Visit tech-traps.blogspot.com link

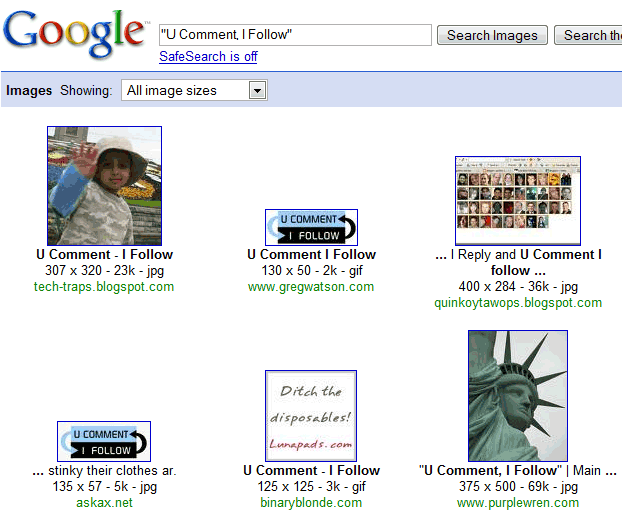tap(104, 286)
